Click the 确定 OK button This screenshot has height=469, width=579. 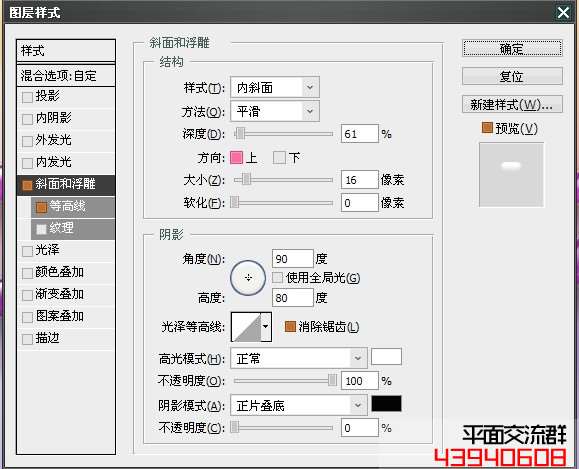[x=512, y=49]
